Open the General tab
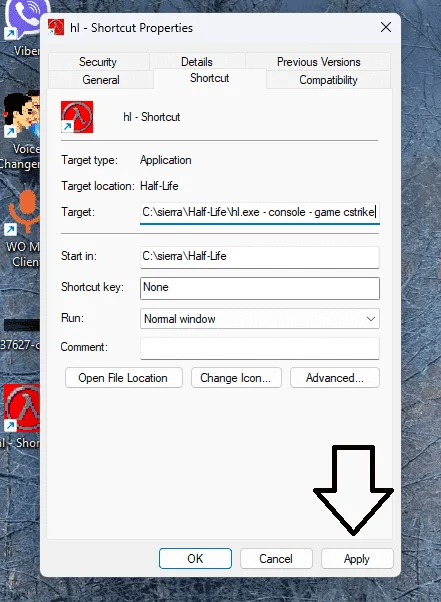The width and height of the screenshot is (441, 602). [101, 80]
